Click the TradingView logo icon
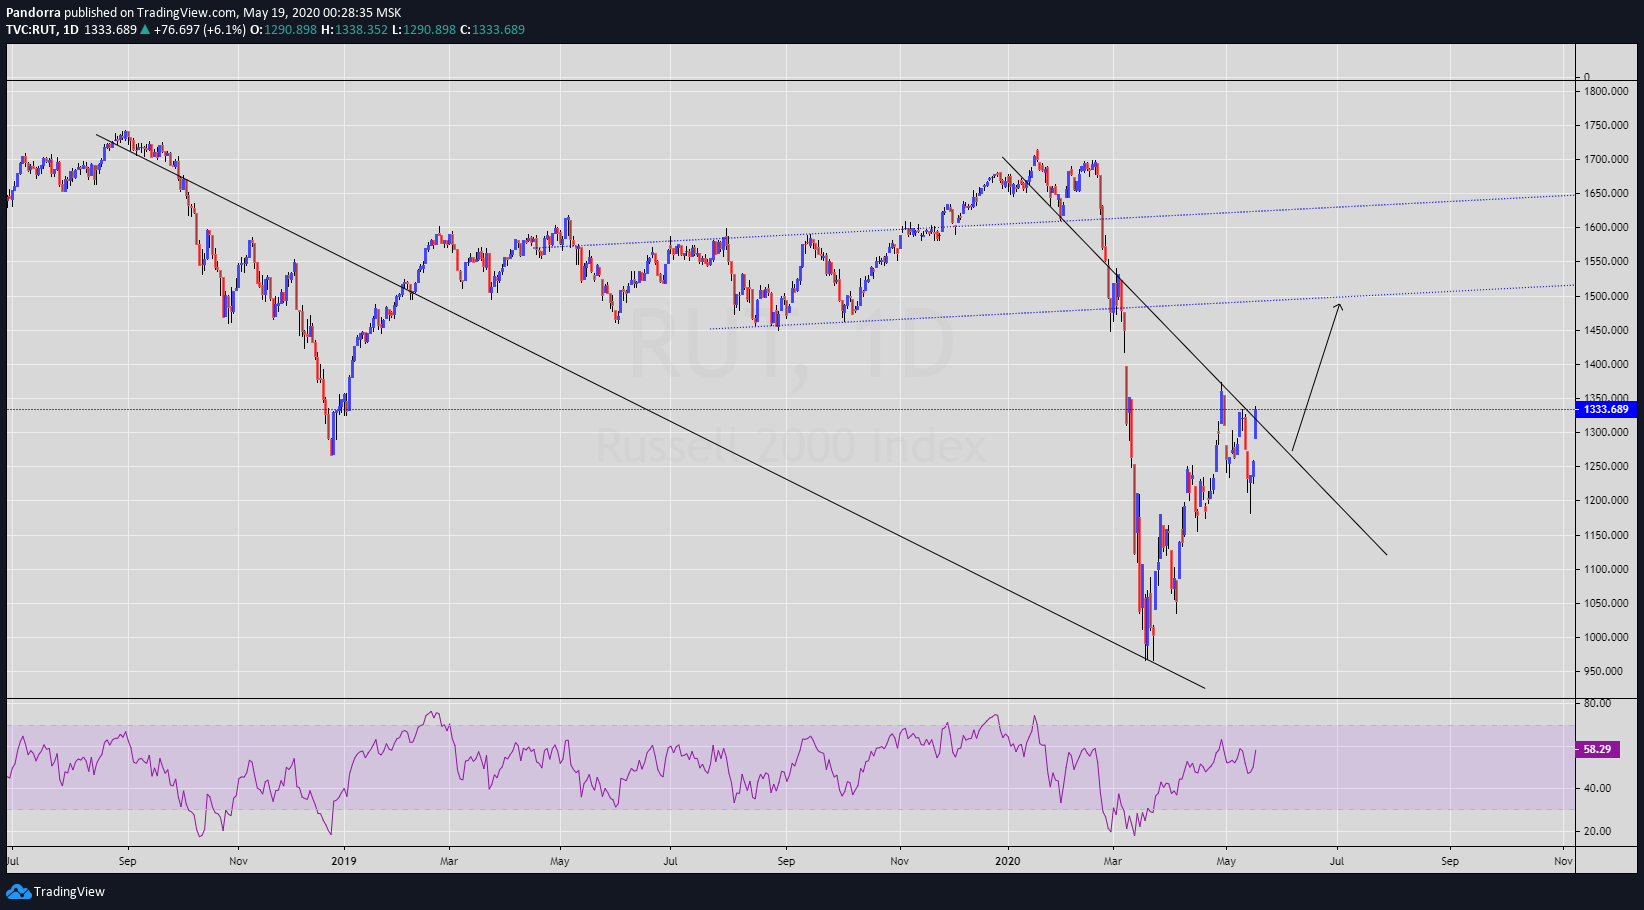The width and height of the screenshot is (1644, 910). pyautogui.click(x=18, y=891)
